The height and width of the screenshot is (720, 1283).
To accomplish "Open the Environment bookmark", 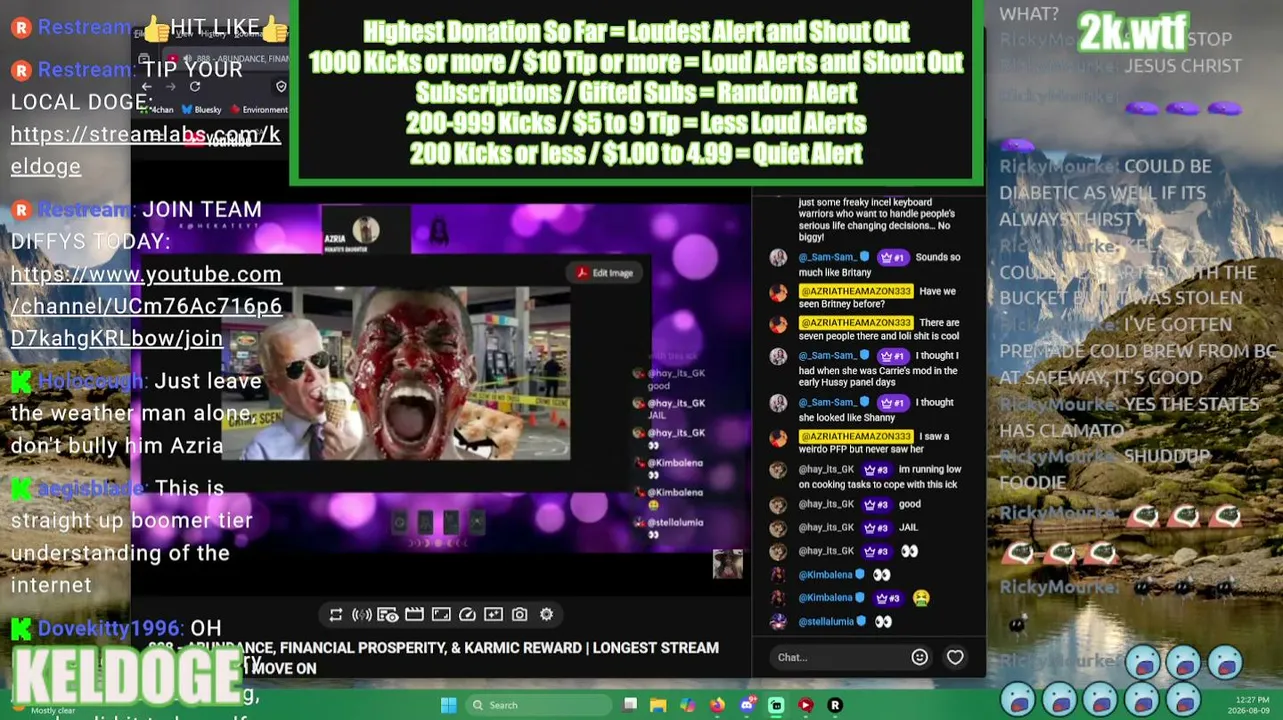I will tap(258, 110).
